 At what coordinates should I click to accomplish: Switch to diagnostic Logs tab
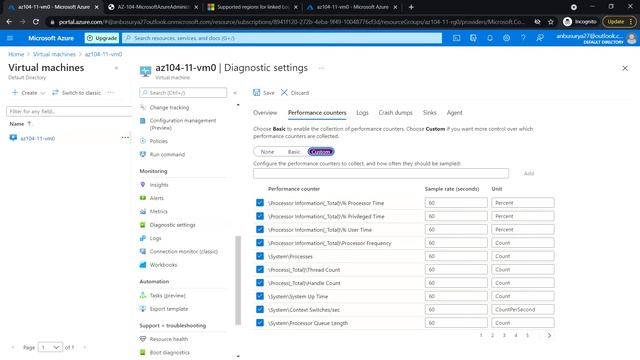click(362, 113)
